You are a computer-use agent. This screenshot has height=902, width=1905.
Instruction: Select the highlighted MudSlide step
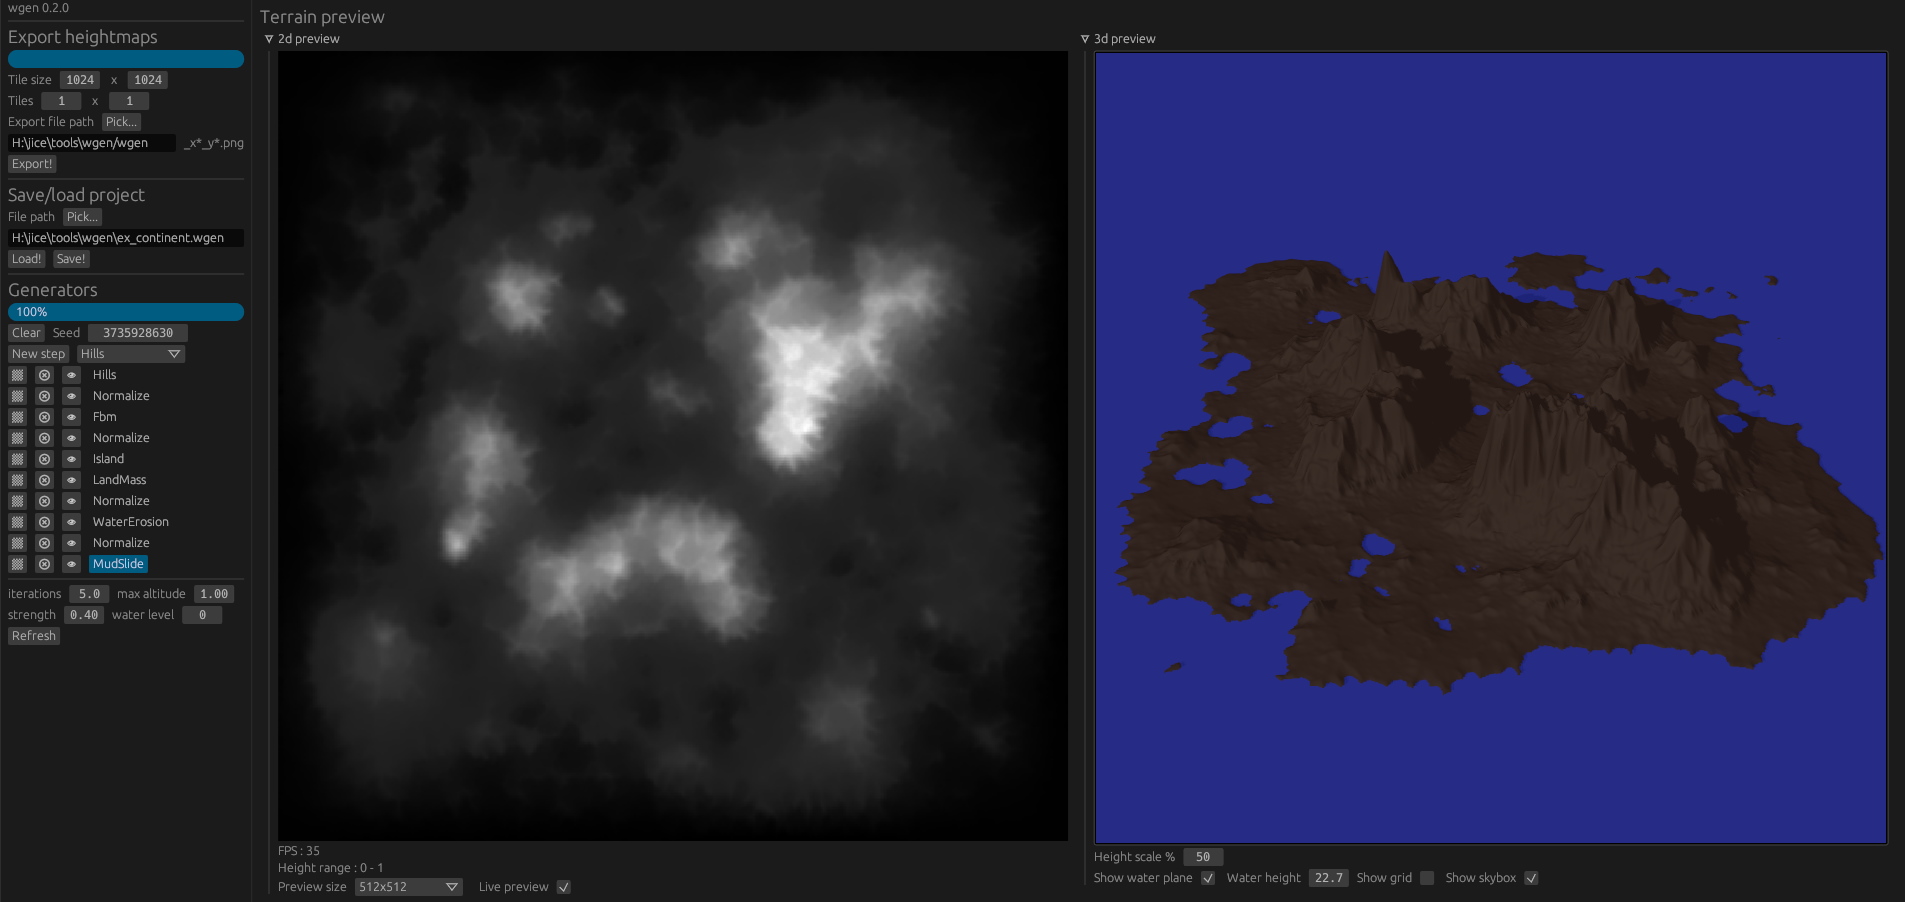118,564
